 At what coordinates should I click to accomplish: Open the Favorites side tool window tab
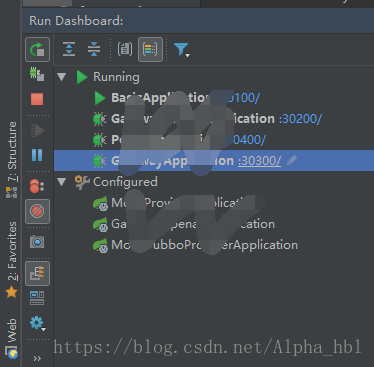(x=11, y=260)
